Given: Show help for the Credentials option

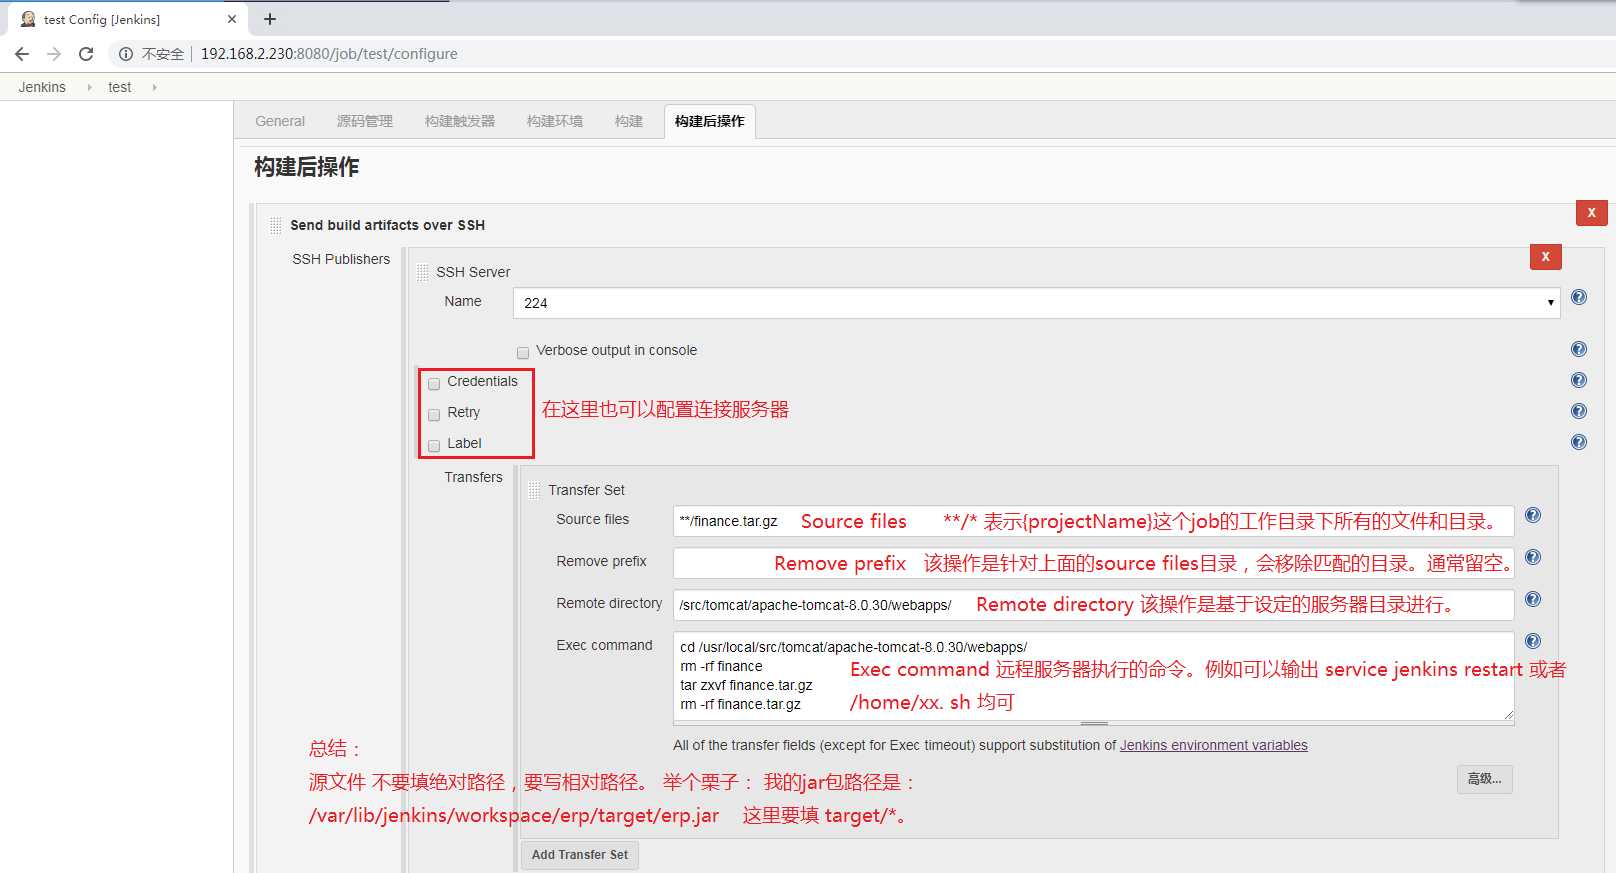Looking at the screenshot, I should click(1579, 380).
